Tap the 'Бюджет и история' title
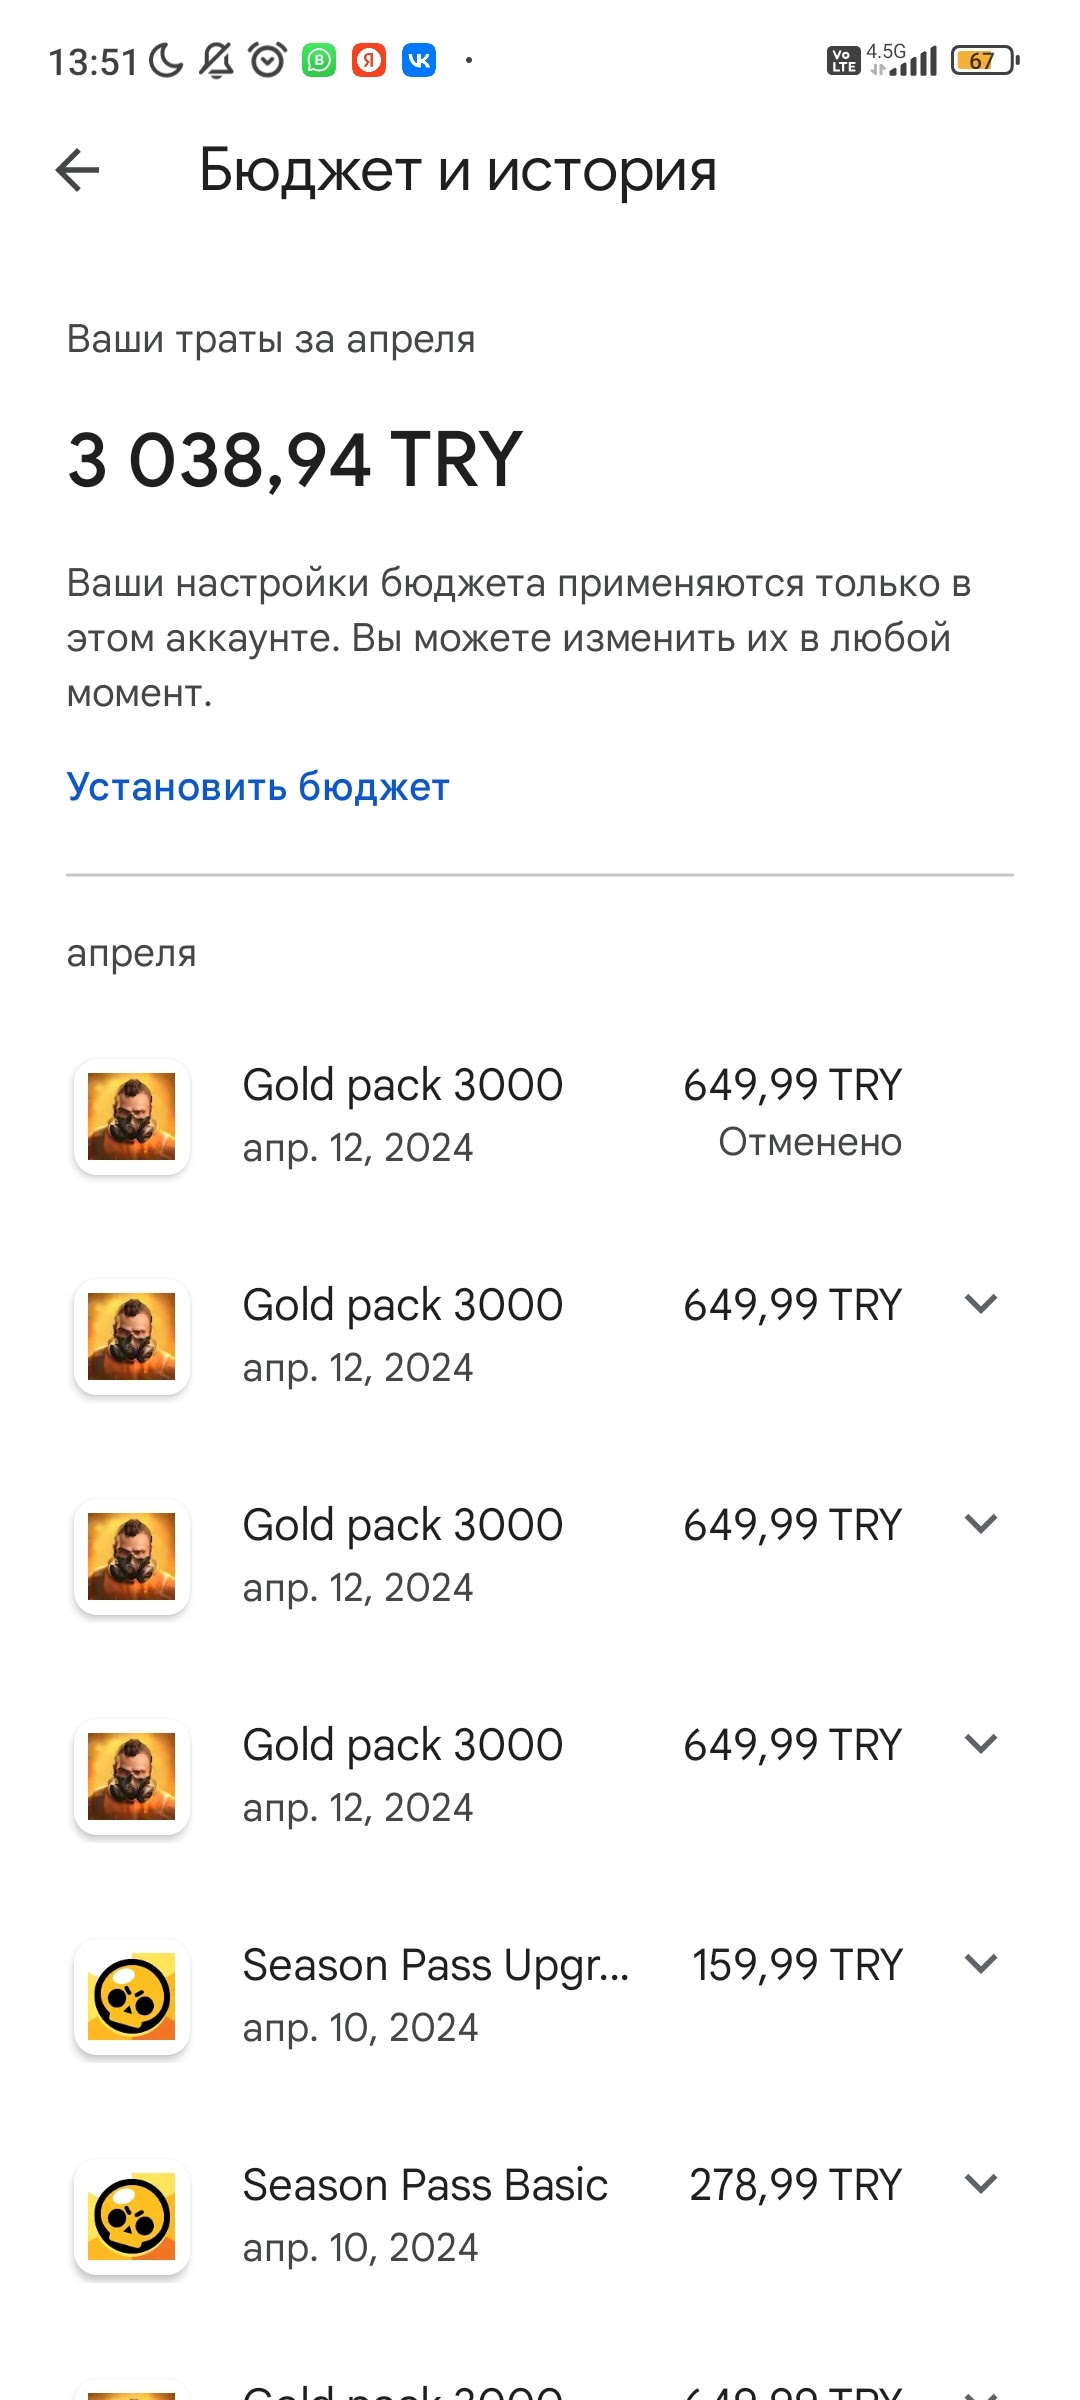This screenshot has height=2400, width=1080. (x=458, y=170)
